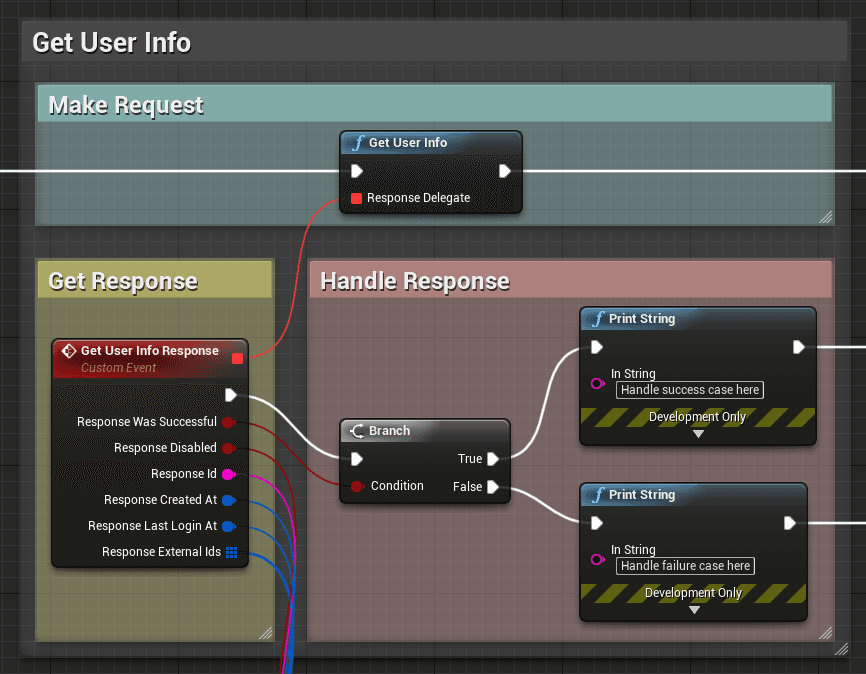Expand Development Only section on failure Print String
The height and width of the screenshot is (674, 866).
coord(693,609)
